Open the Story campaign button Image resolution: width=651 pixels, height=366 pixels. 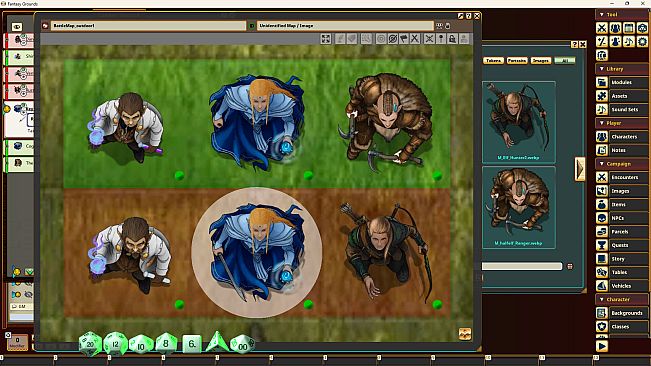pyautogui.click(x=628, y=259)
